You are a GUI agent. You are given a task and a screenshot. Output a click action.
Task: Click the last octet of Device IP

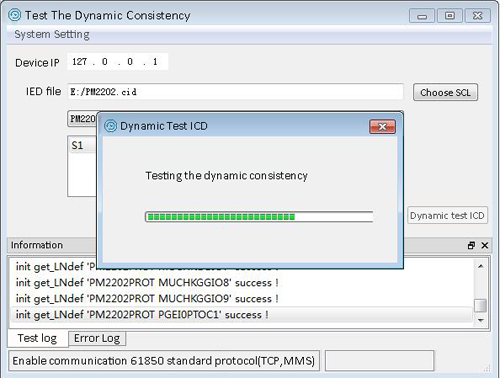coord(155,62)
